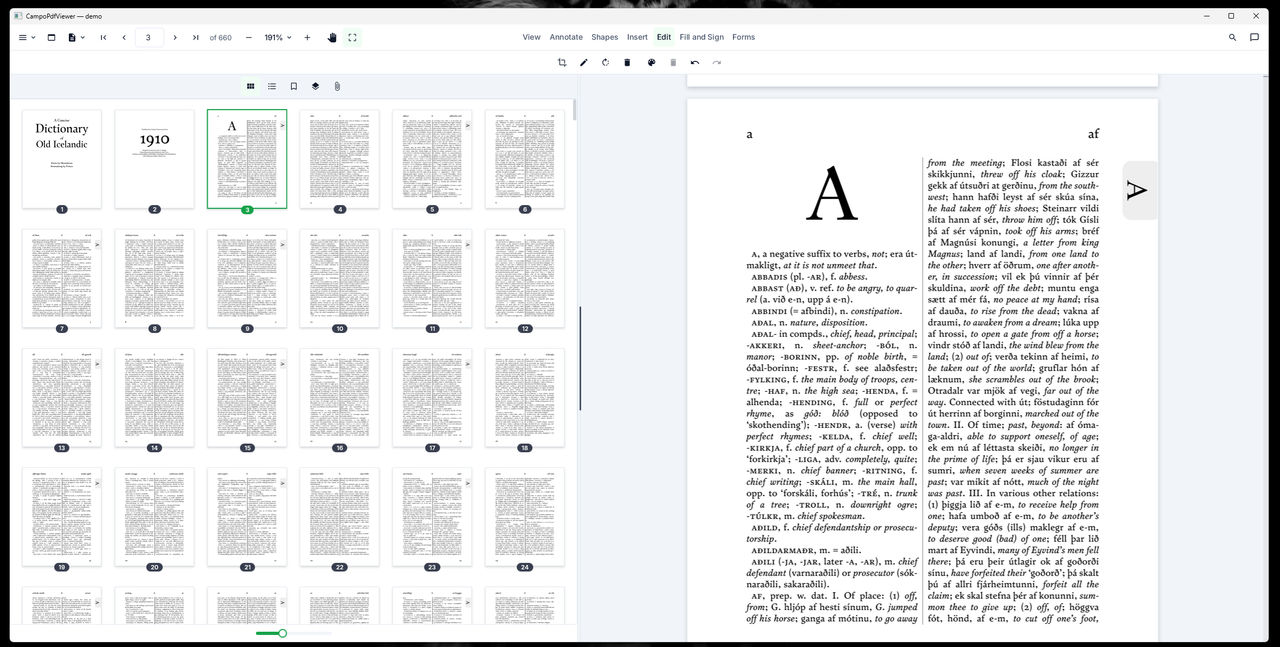Show outline list view in side panel
This screenshot has width=1280, height=647.
pyautogui.click(x=272, y=86)
